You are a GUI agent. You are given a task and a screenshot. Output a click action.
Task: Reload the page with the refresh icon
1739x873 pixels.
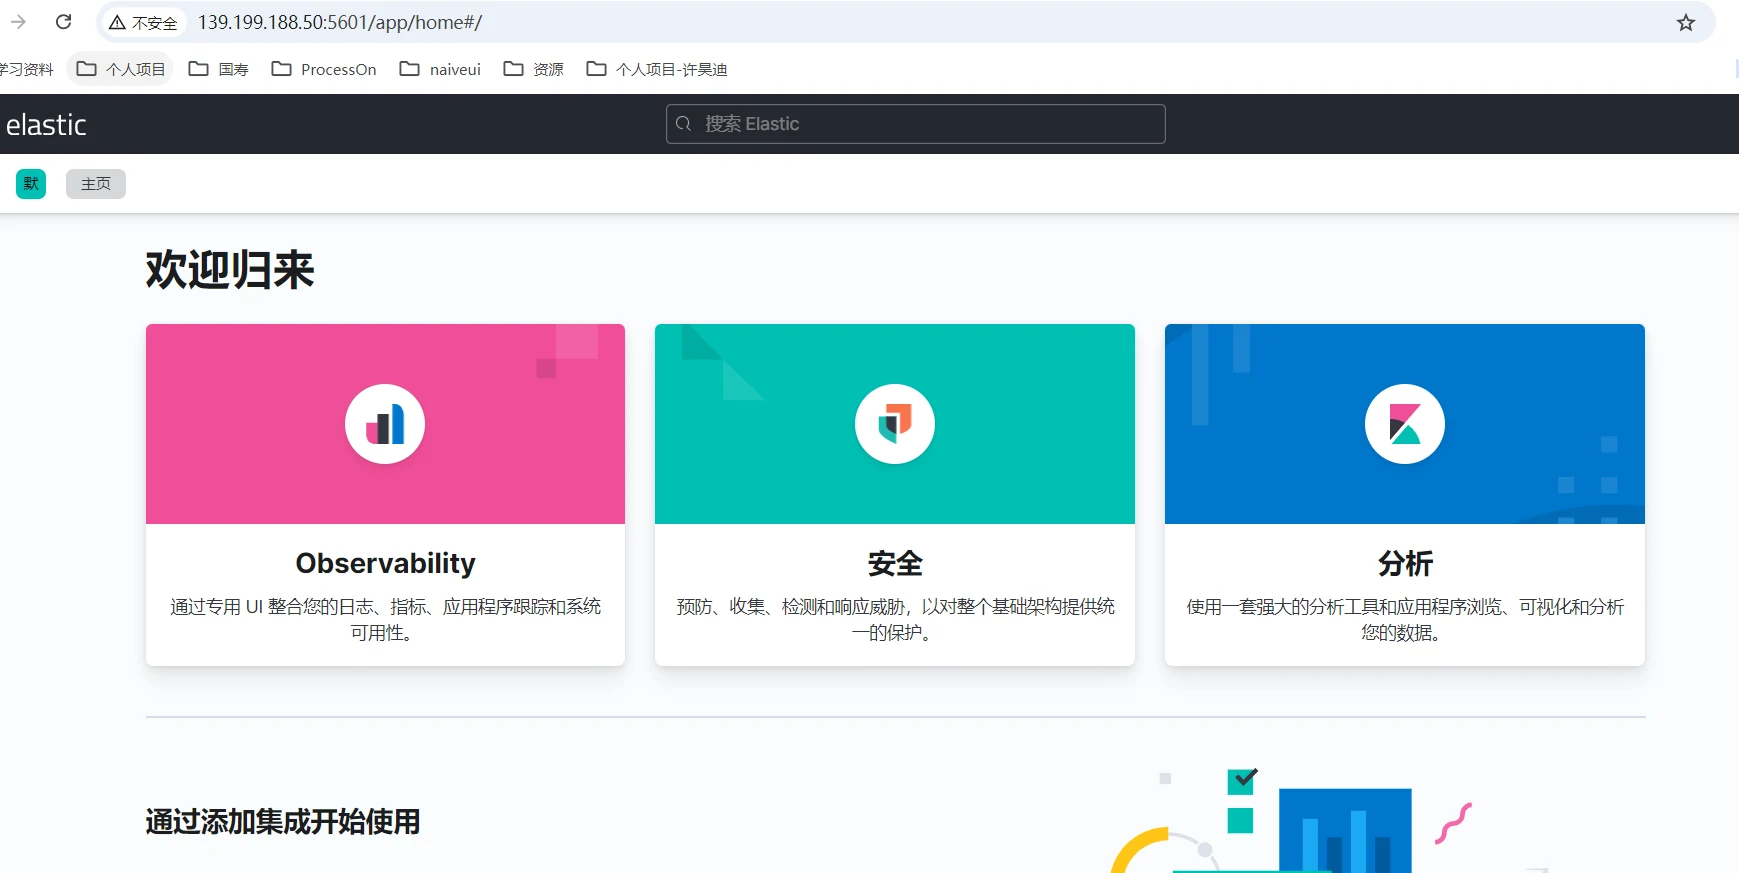pos(64,22)
